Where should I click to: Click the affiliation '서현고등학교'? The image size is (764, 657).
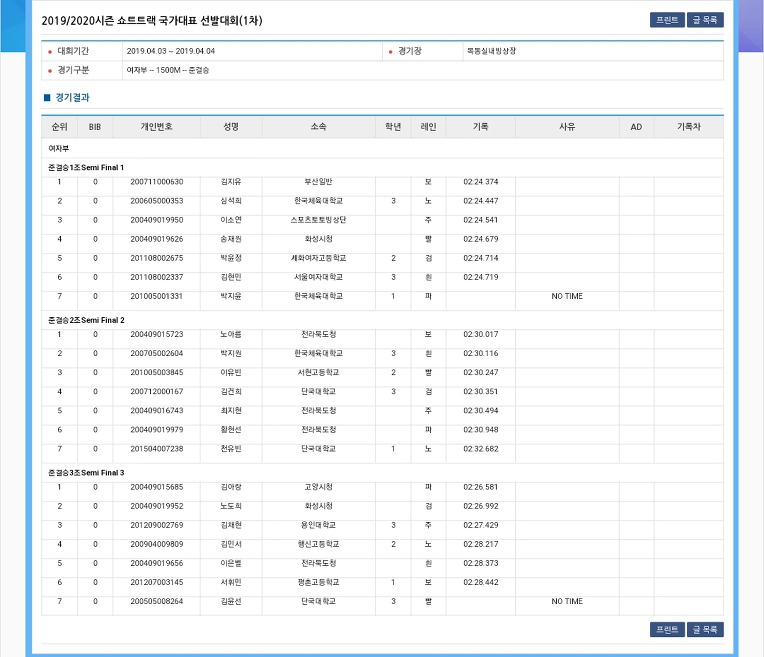point(318,372)
